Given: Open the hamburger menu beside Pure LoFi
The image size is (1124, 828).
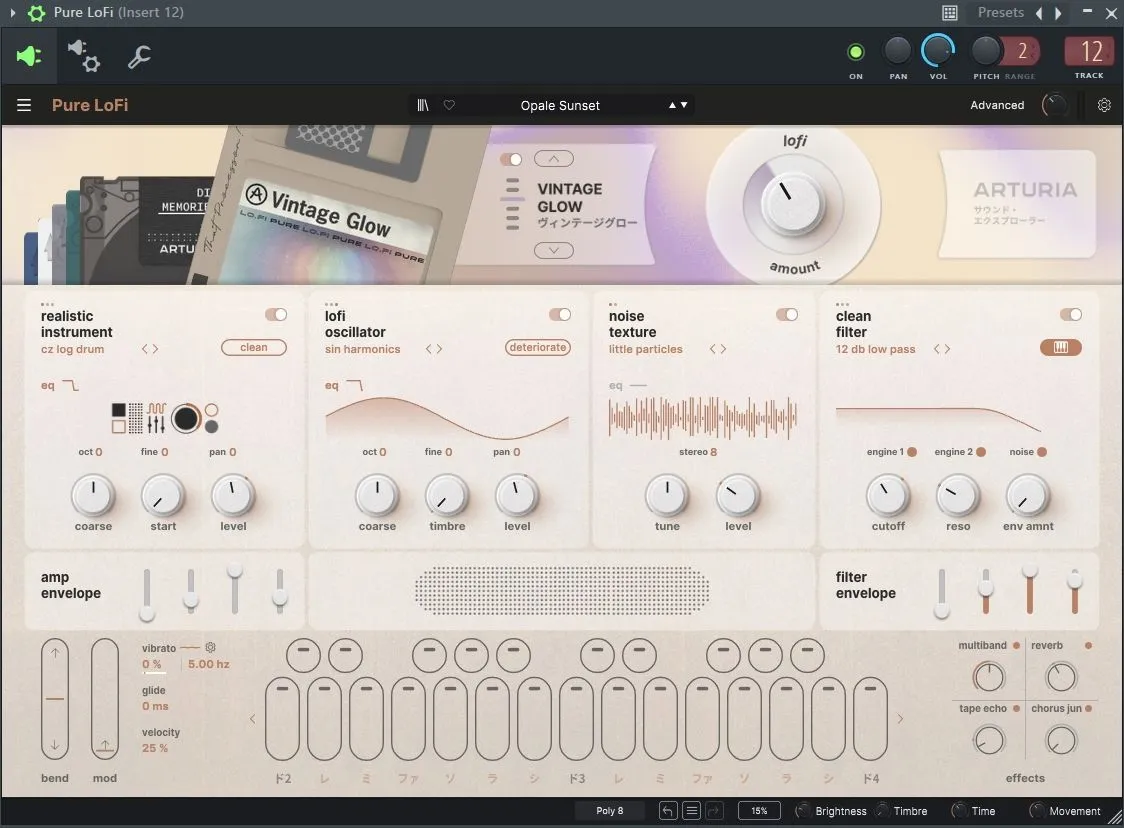Looking at the screenshot, I should [24, 105].
